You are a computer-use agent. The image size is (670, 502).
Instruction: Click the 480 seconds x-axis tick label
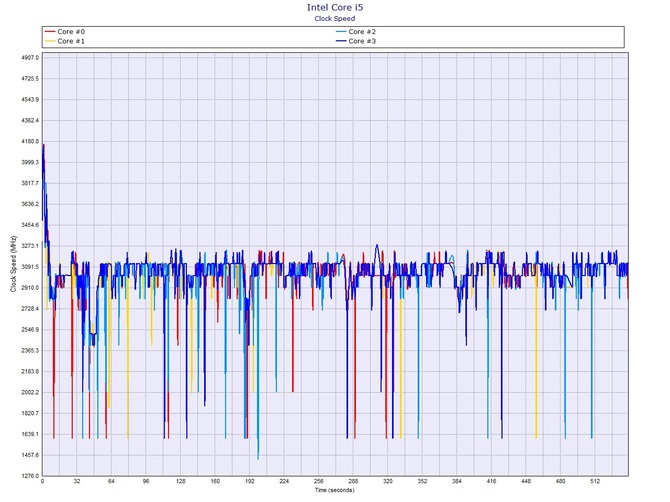(x=561, y=481)
